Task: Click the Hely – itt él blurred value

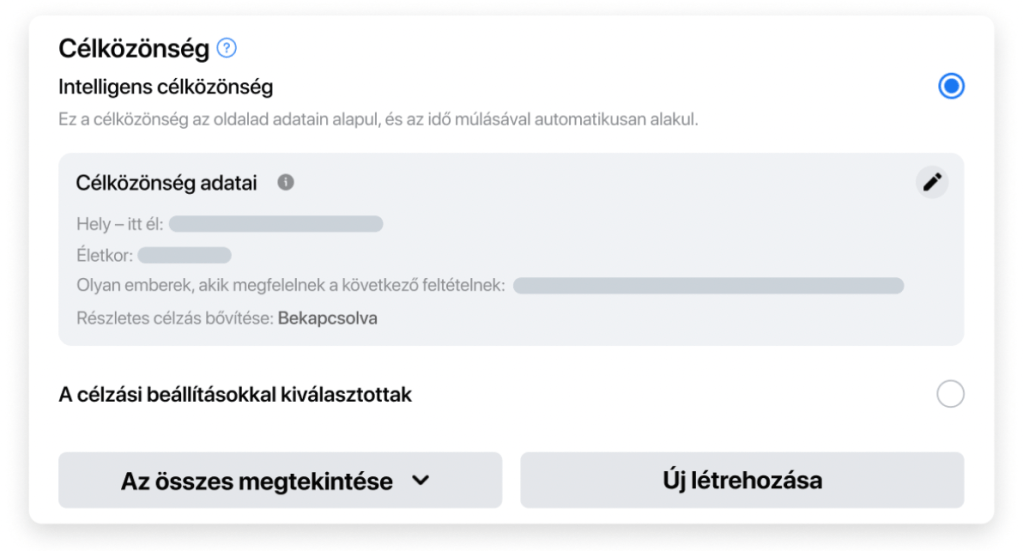Action: tap(275, 224)
